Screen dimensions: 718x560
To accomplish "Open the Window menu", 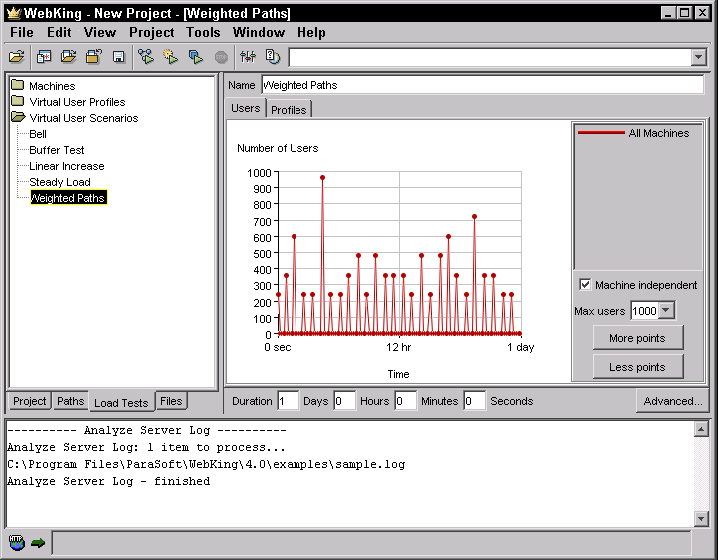I will point(259,33).
